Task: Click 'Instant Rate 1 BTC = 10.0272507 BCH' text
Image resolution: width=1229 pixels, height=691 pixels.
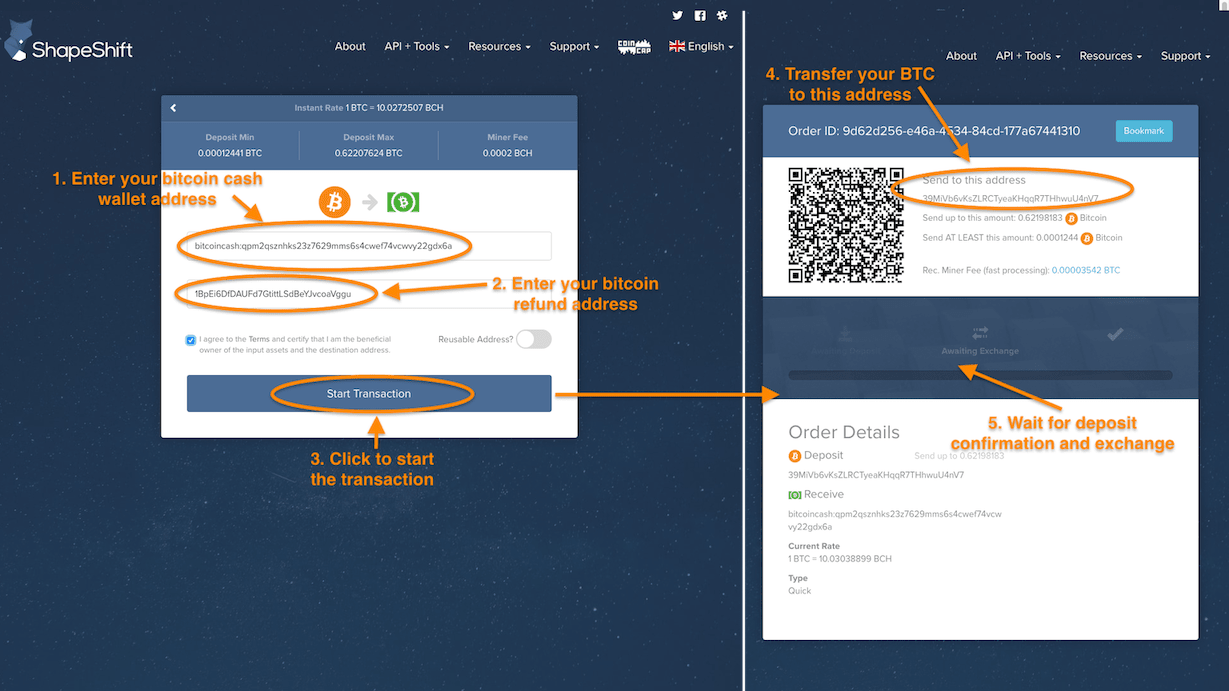Action: 369,108
